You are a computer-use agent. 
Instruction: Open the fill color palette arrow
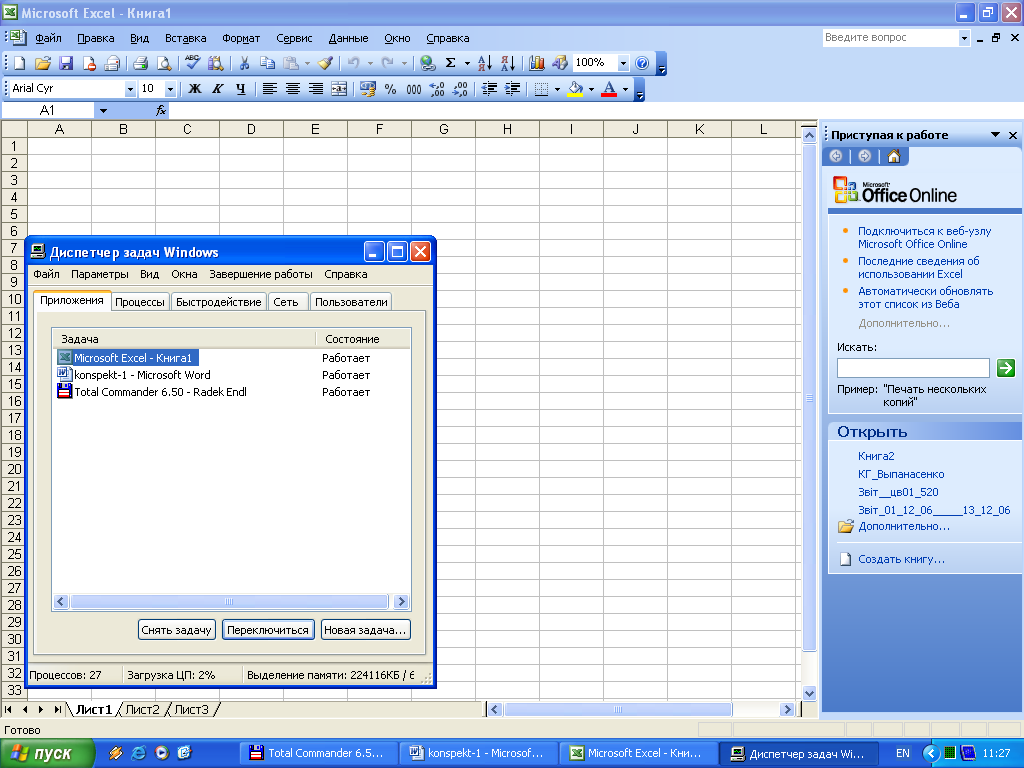pos(591,88)
